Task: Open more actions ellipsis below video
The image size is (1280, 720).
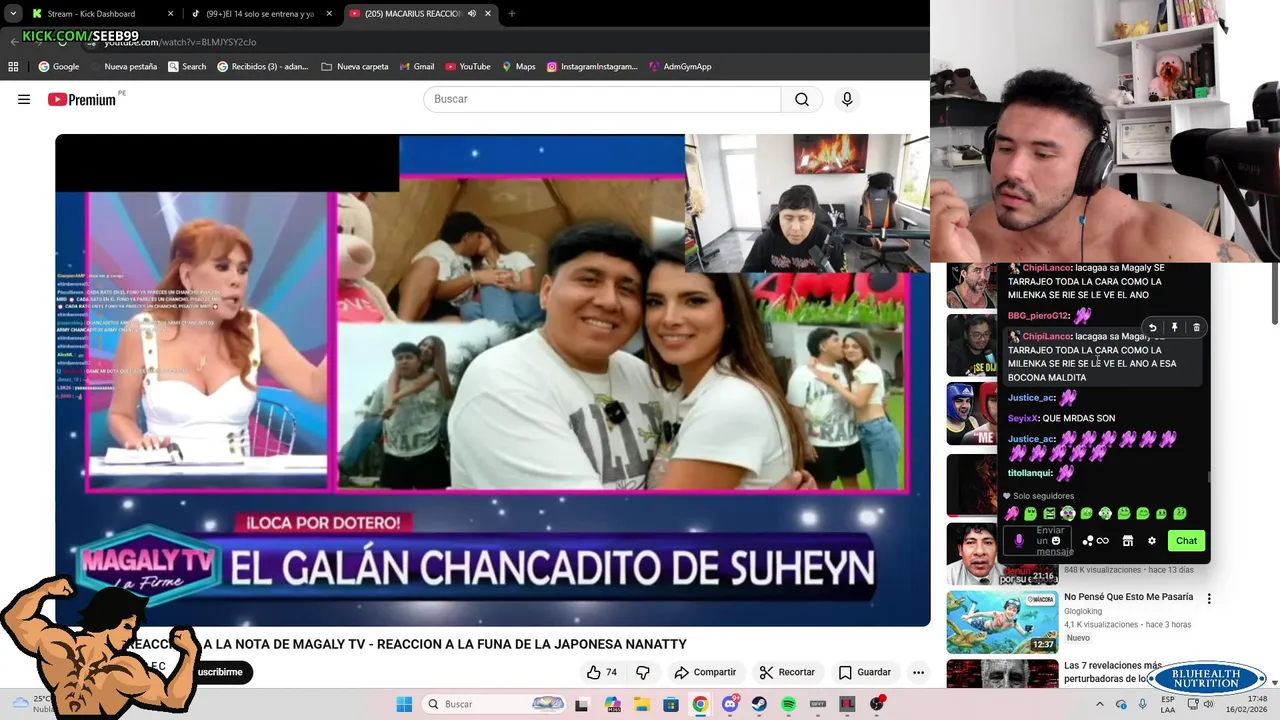Action: click(918, 672)
